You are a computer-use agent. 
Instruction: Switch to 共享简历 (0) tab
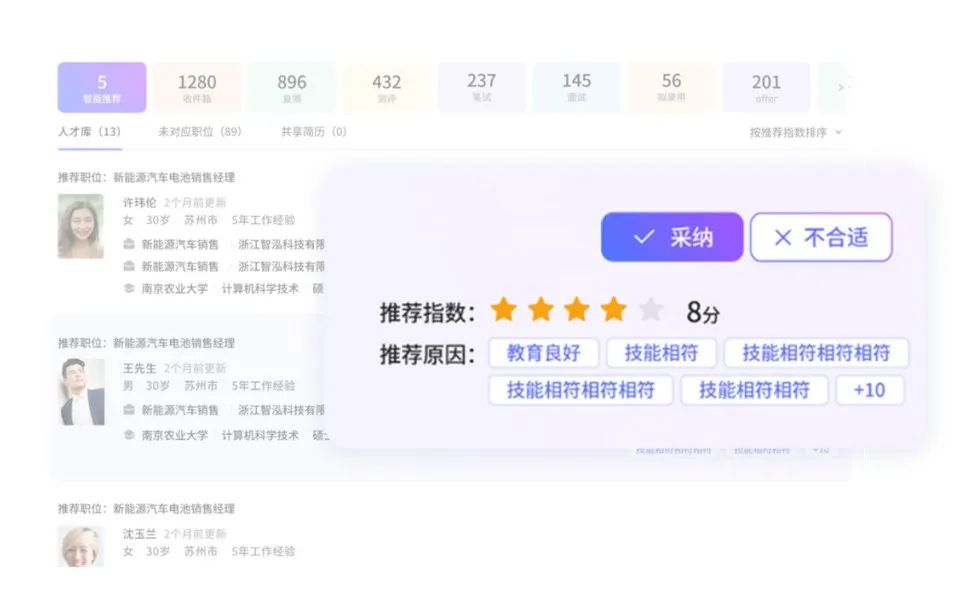click(x=314, y=132)
